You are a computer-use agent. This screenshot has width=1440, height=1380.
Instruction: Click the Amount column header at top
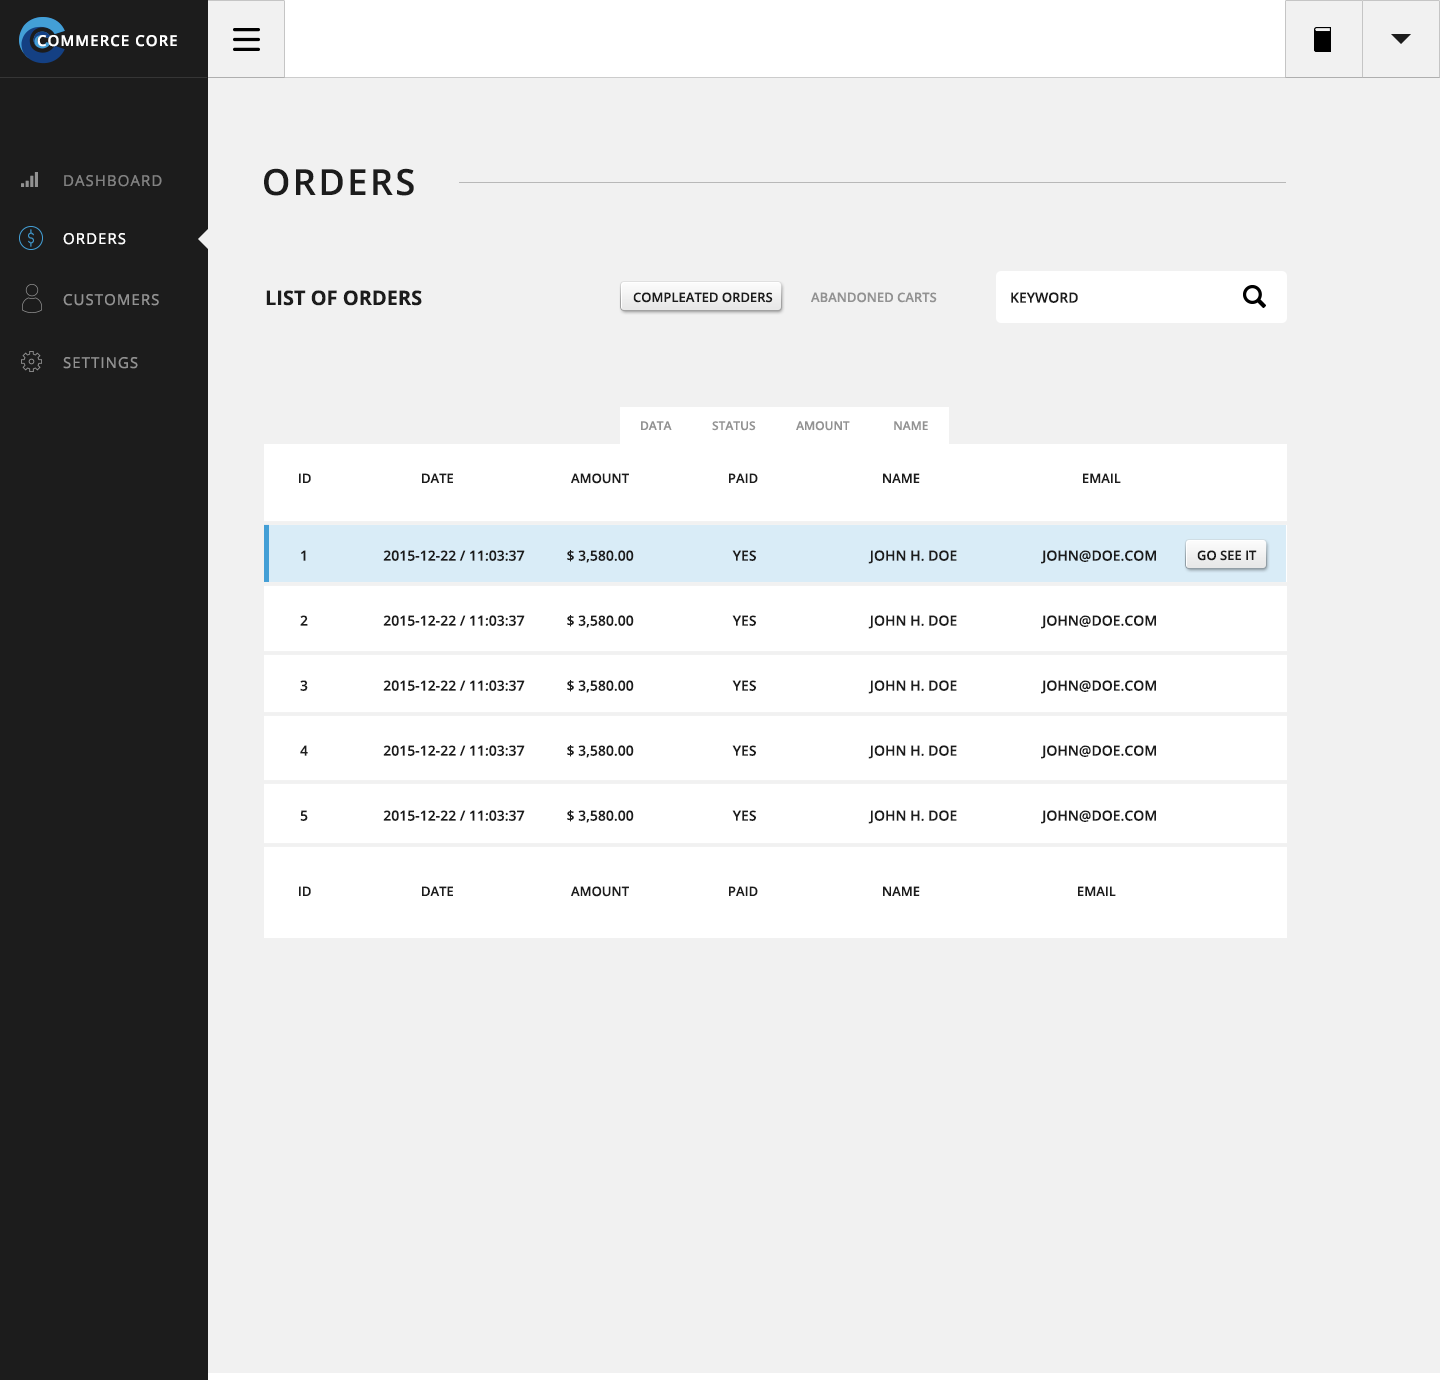pos(599,479)
